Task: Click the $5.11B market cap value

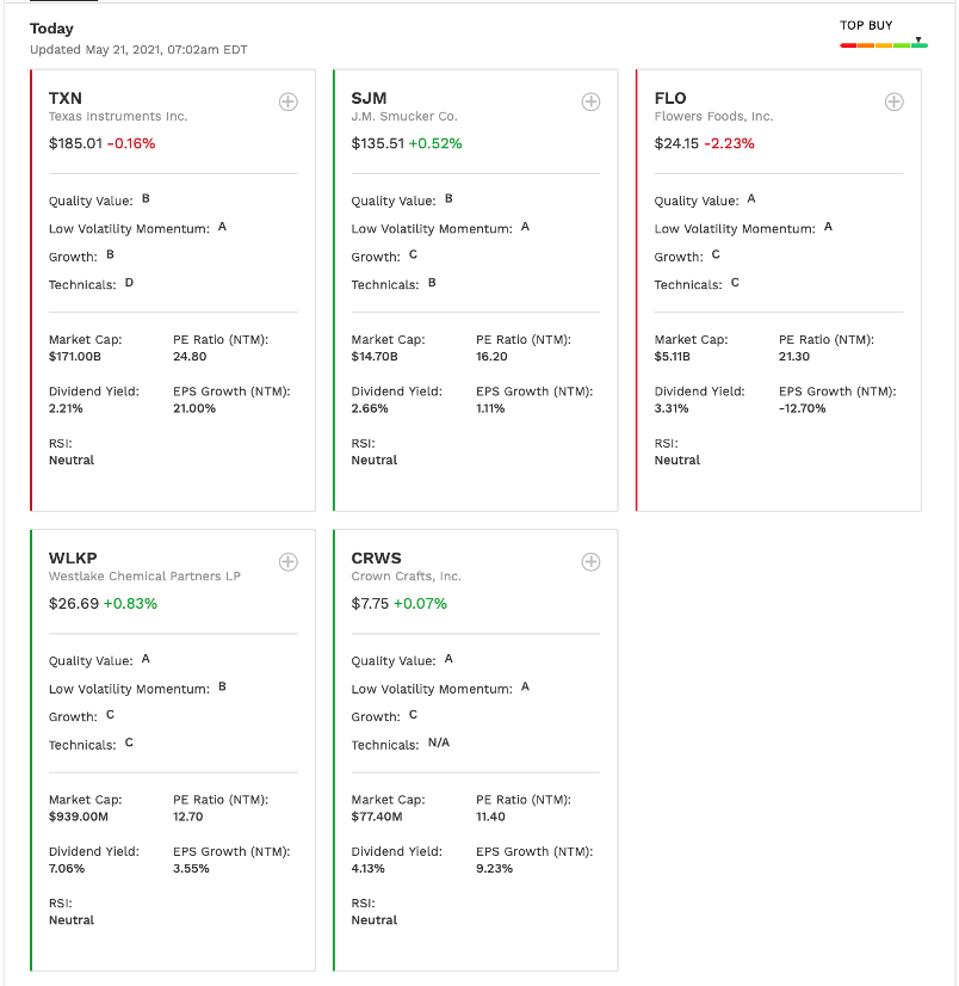Action: (x=672, y=357)
